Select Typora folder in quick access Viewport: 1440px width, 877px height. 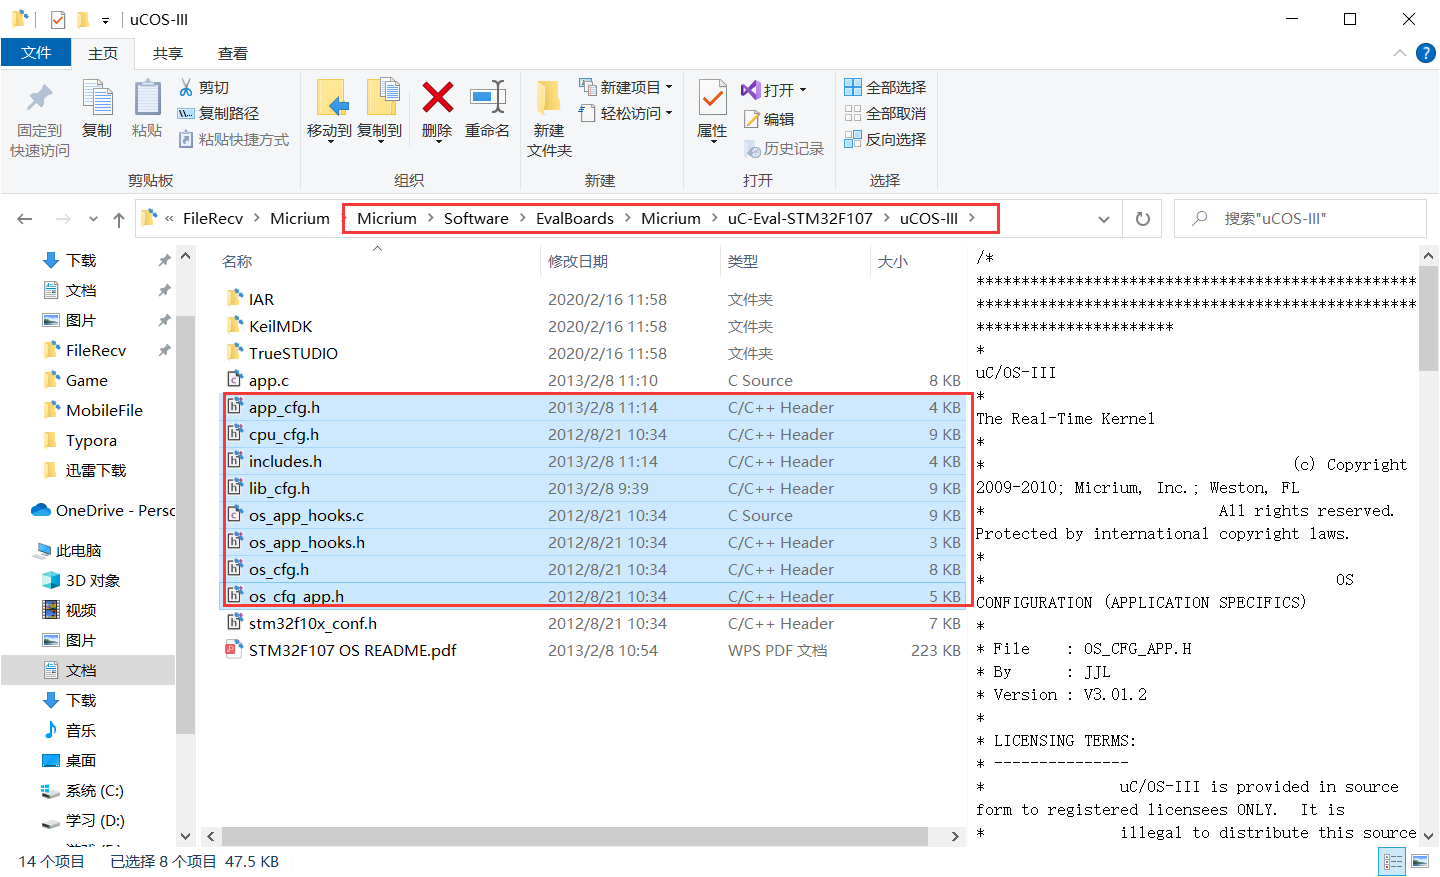click(x=82, y=440)
